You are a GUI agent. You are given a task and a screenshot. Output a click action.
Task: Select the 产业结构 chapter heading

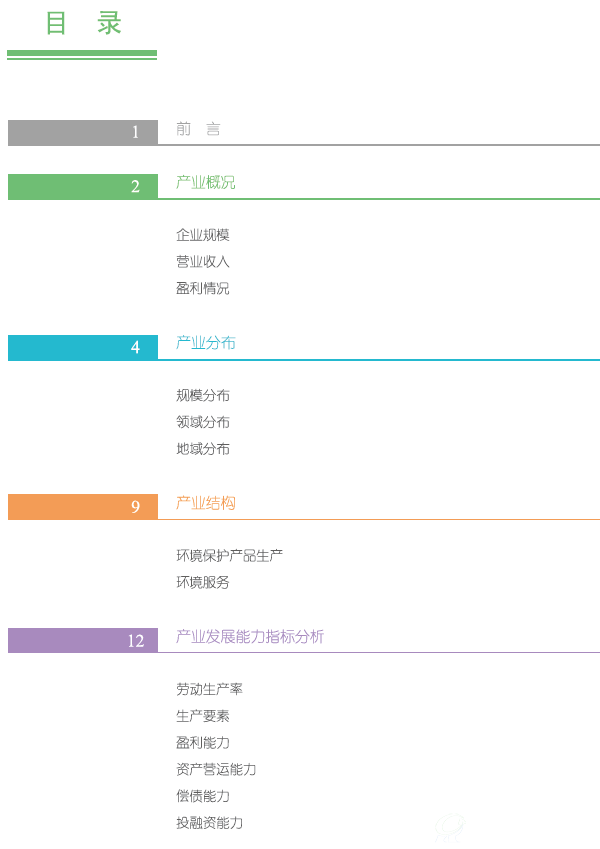pos(205,503)
